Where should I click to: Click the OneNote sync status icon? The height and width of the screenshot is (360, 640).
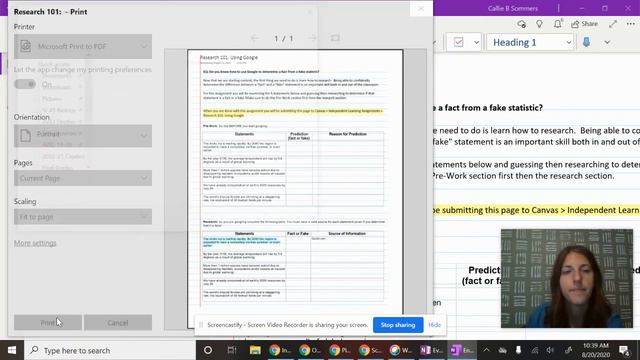521,24
